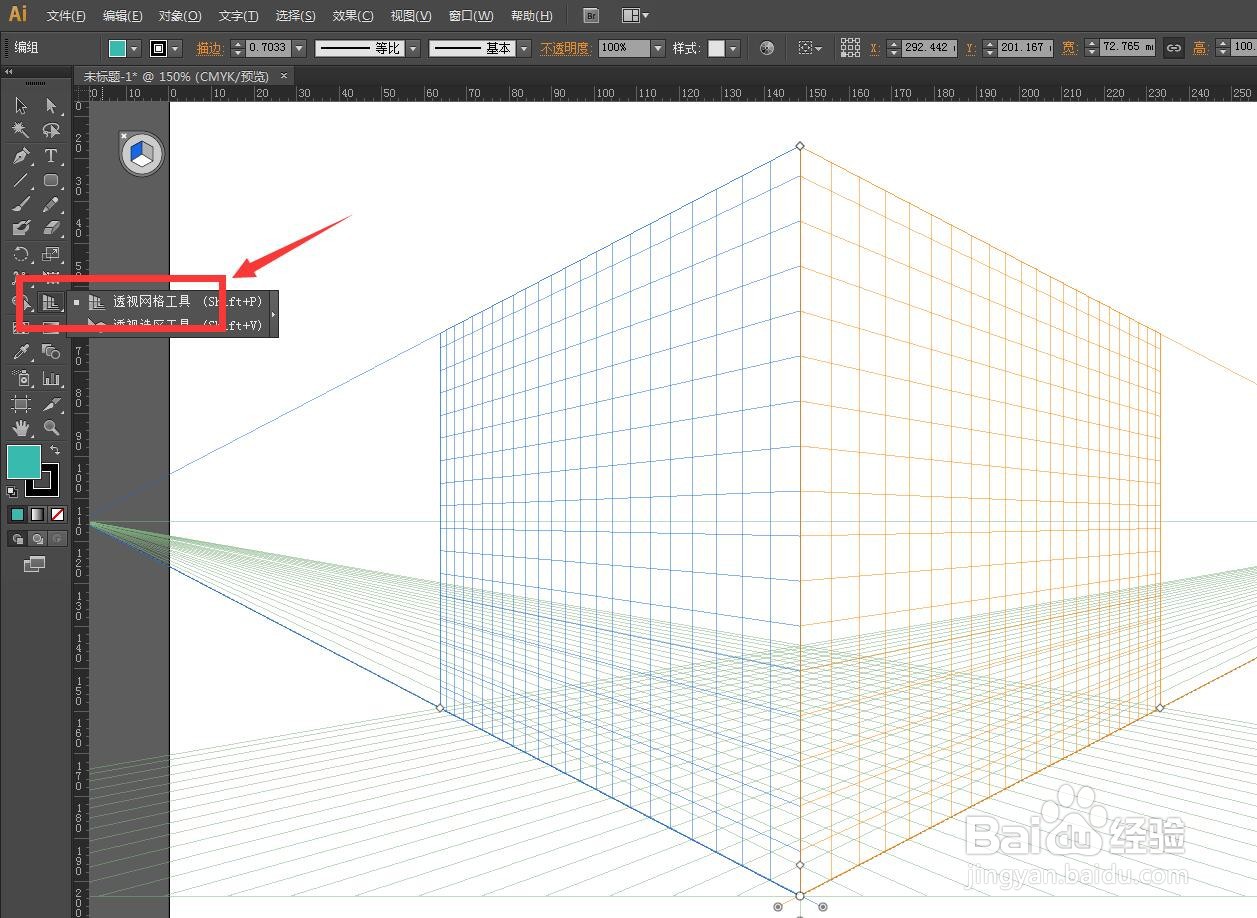The image size is (1257, 918).
Task: Click the reference point grid icon
Action: (850, 48)
